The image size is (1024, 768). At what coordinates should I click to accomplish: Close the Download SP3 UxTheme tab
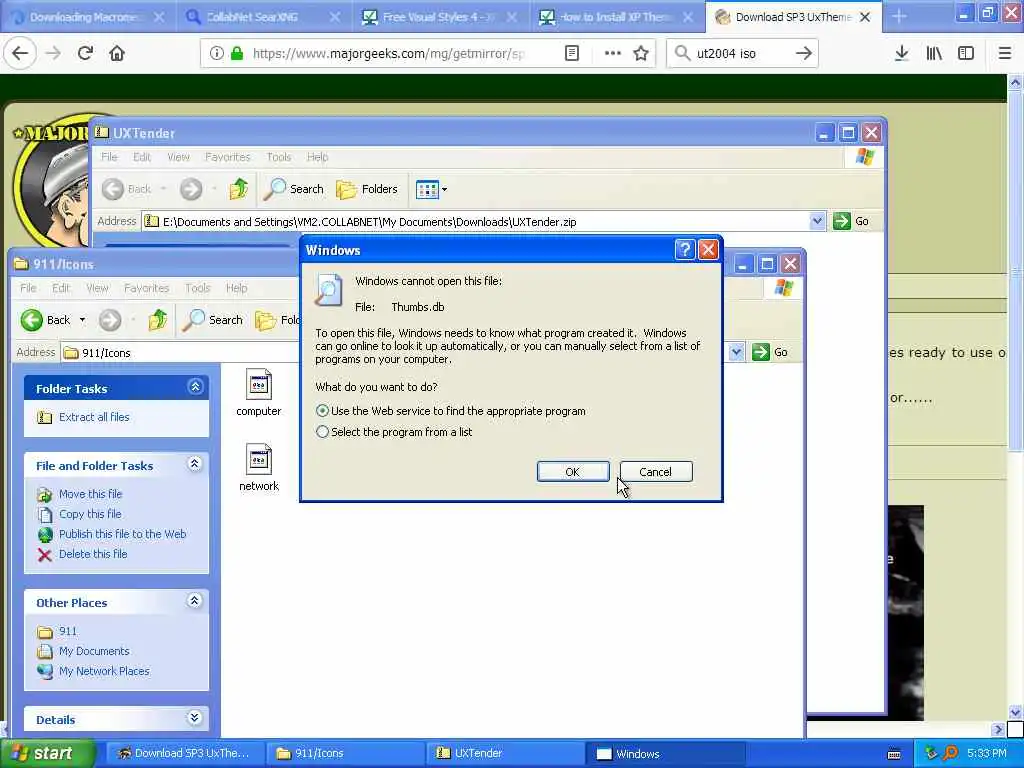pos(865,17)
